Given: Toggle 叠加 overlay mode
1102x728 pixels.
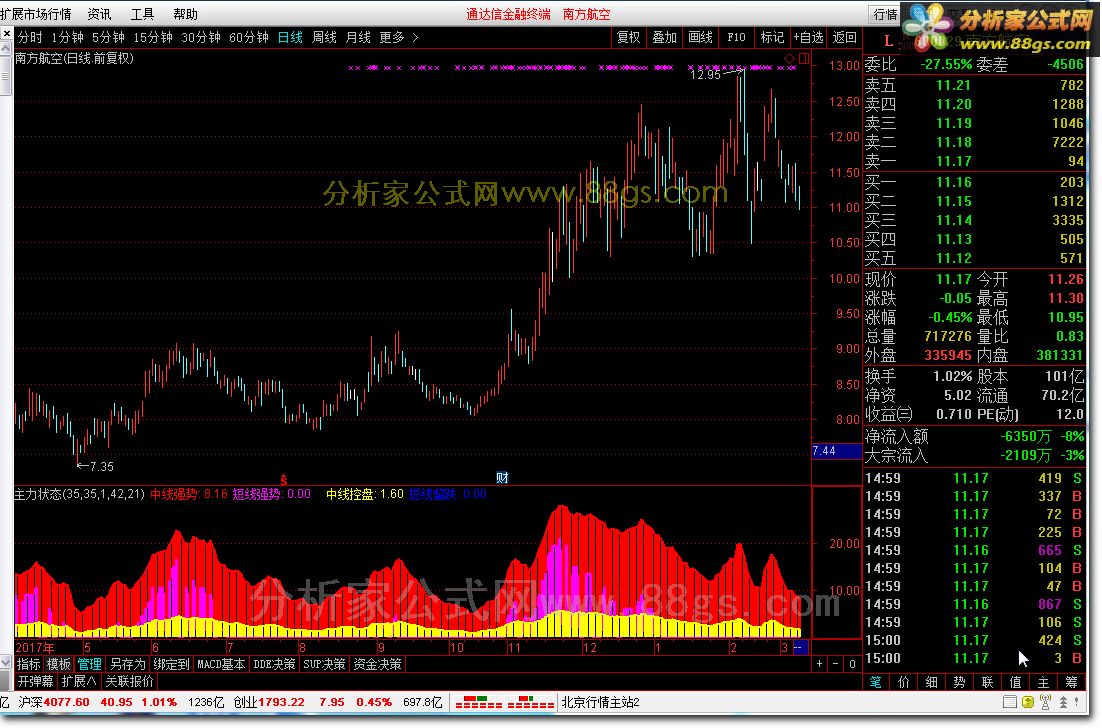Looking at the screenshot, I should click(x=664, y=37).
